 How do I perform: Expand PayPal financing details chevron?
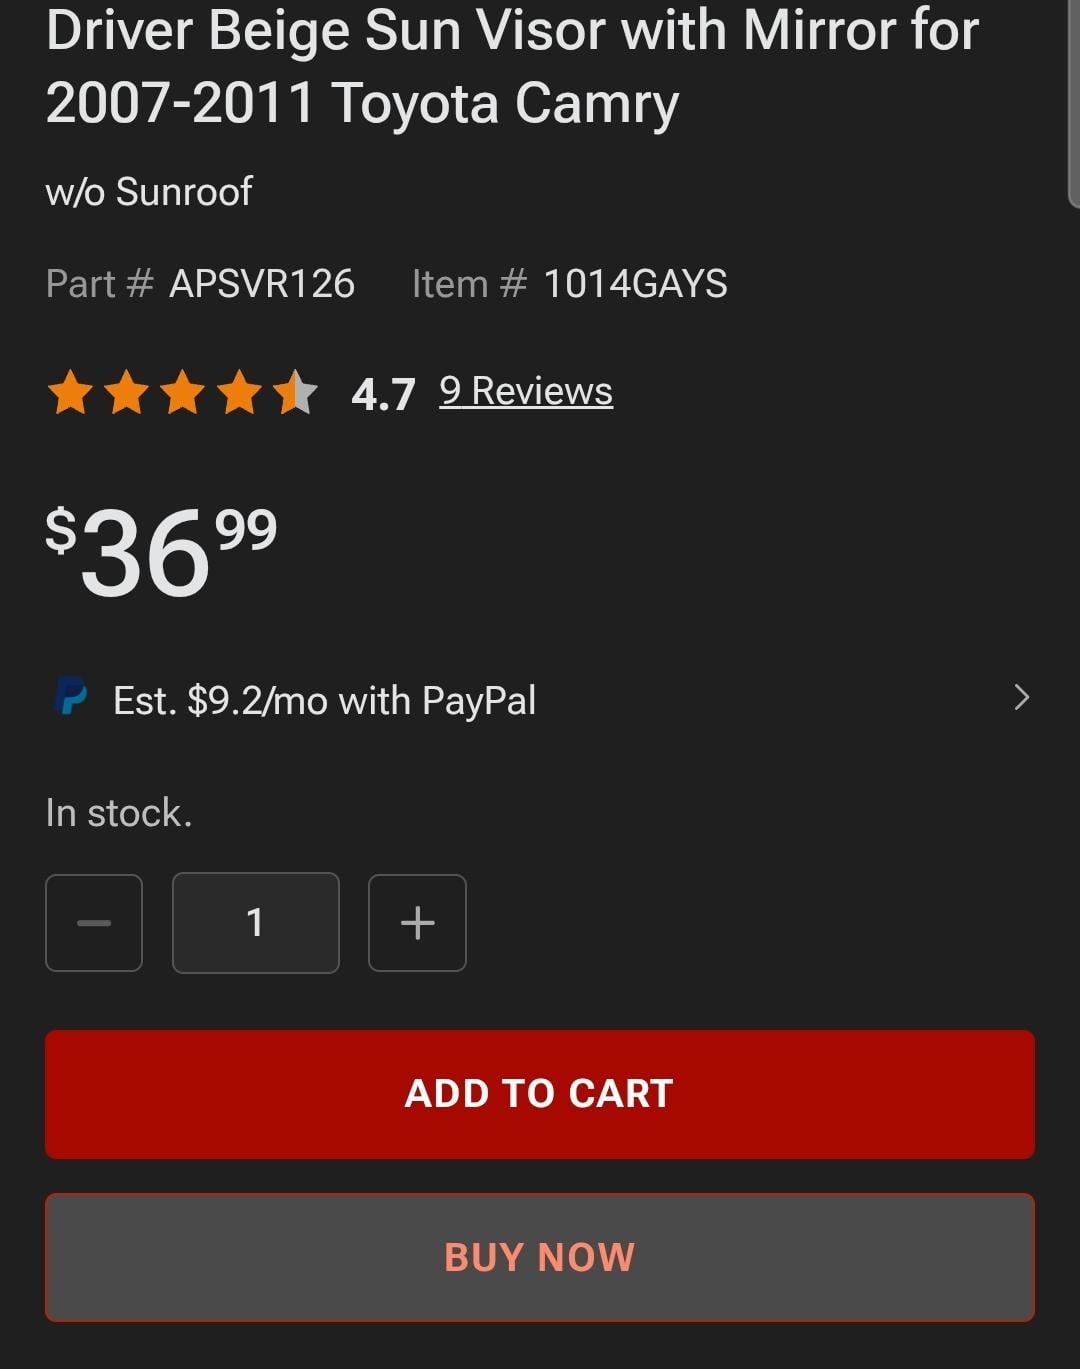point(1021,697)
